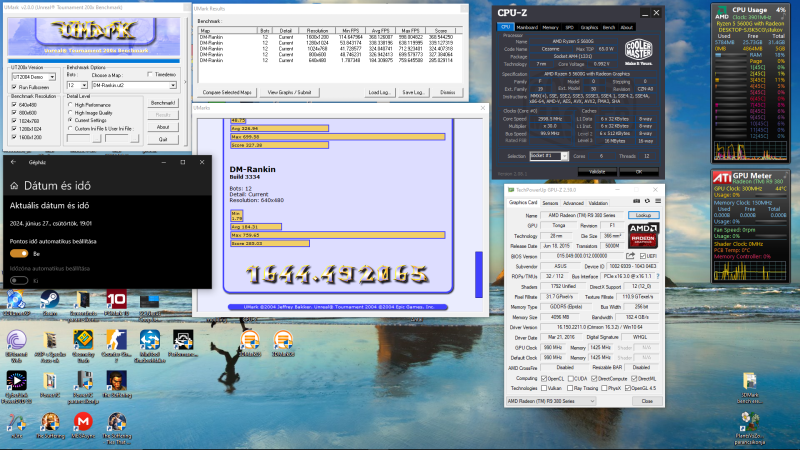Click the Cooler Master logo in CPU-Z
This screenshot has height=450, width=800.
point(638,53)
